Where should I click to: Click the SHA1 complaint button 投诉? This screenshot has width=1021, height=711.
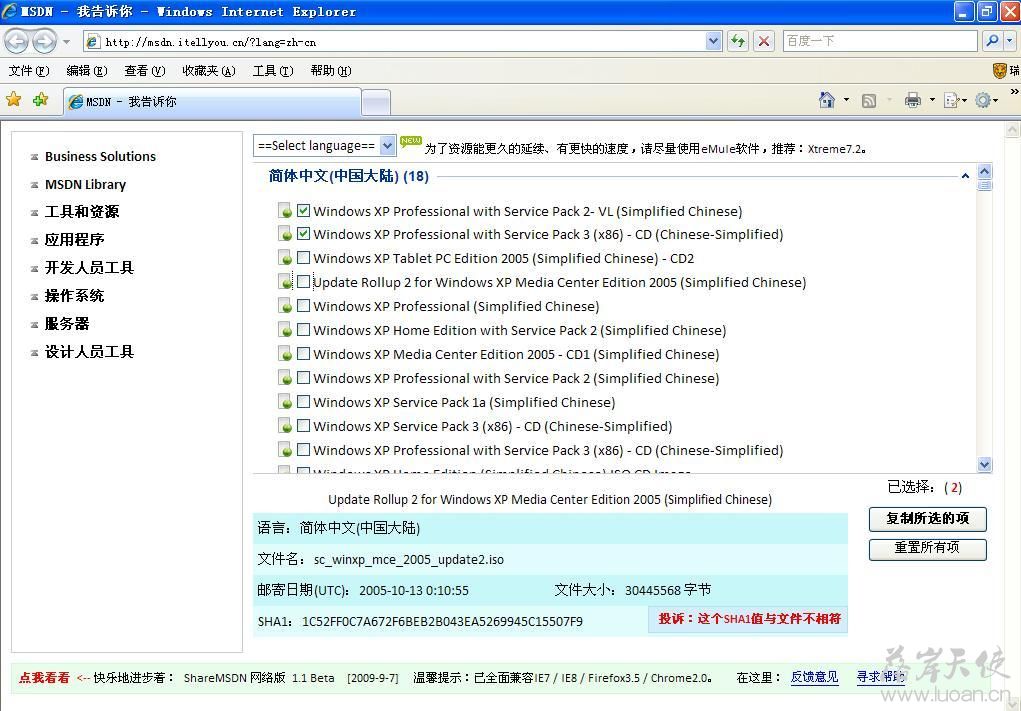coord(748,619)
